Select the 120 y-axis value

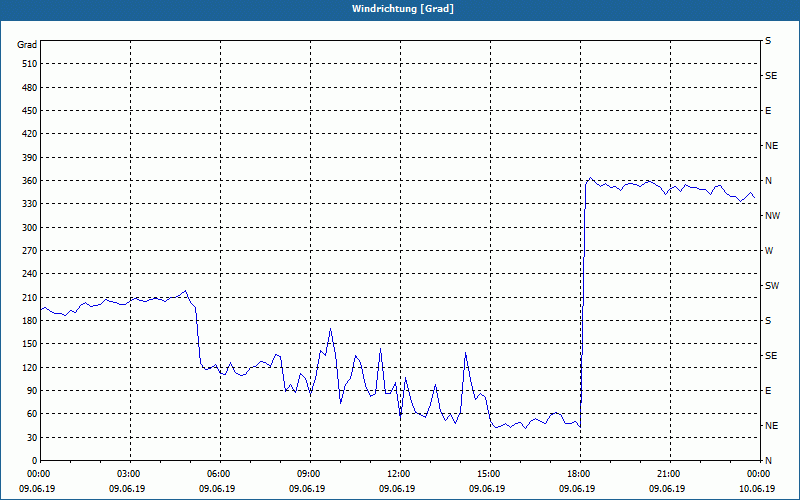pos(30,367)
